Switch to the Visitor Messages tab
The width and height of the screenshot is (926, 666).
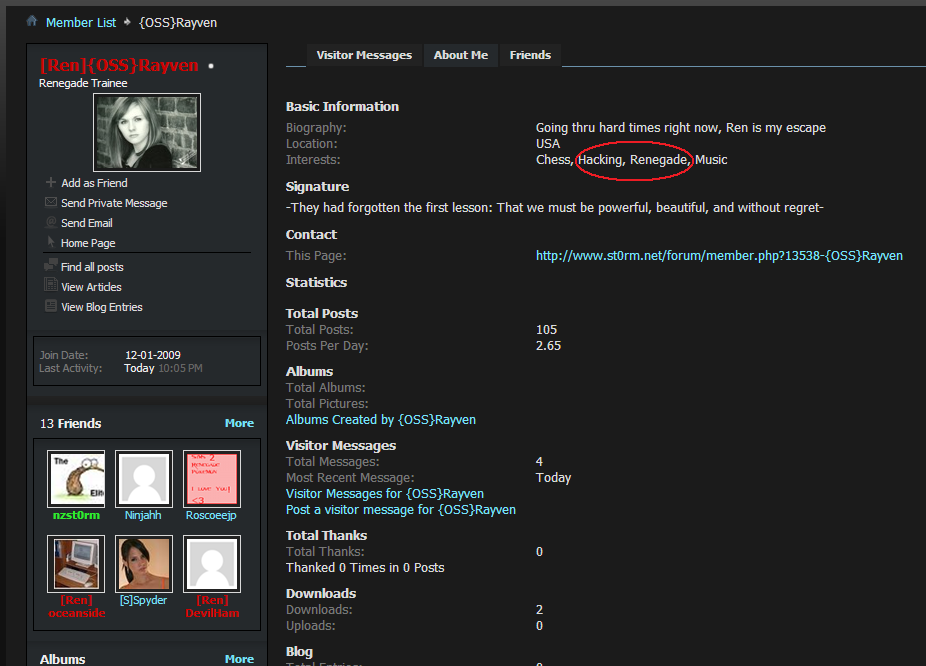[364, 56]
